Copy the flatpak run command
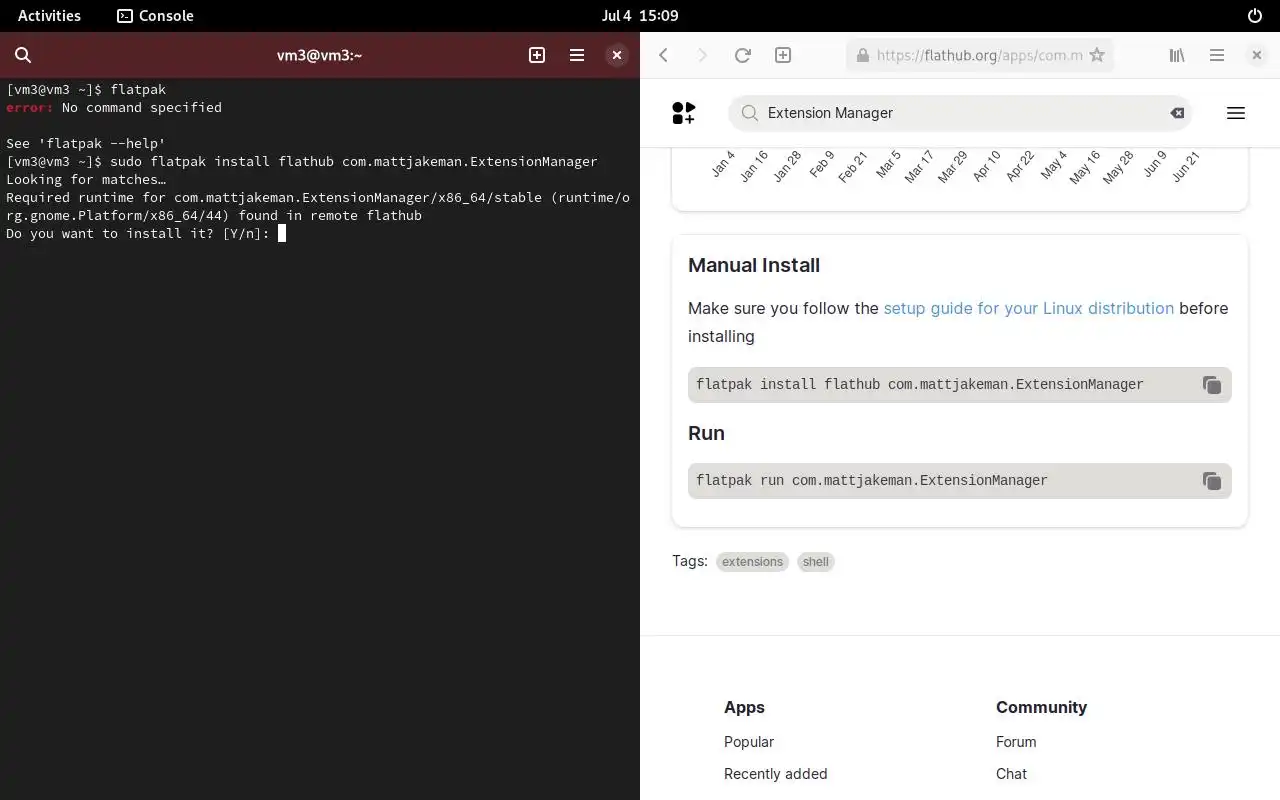The width and height of the screenshot is (1280, 800). (x=1211, y=481)
